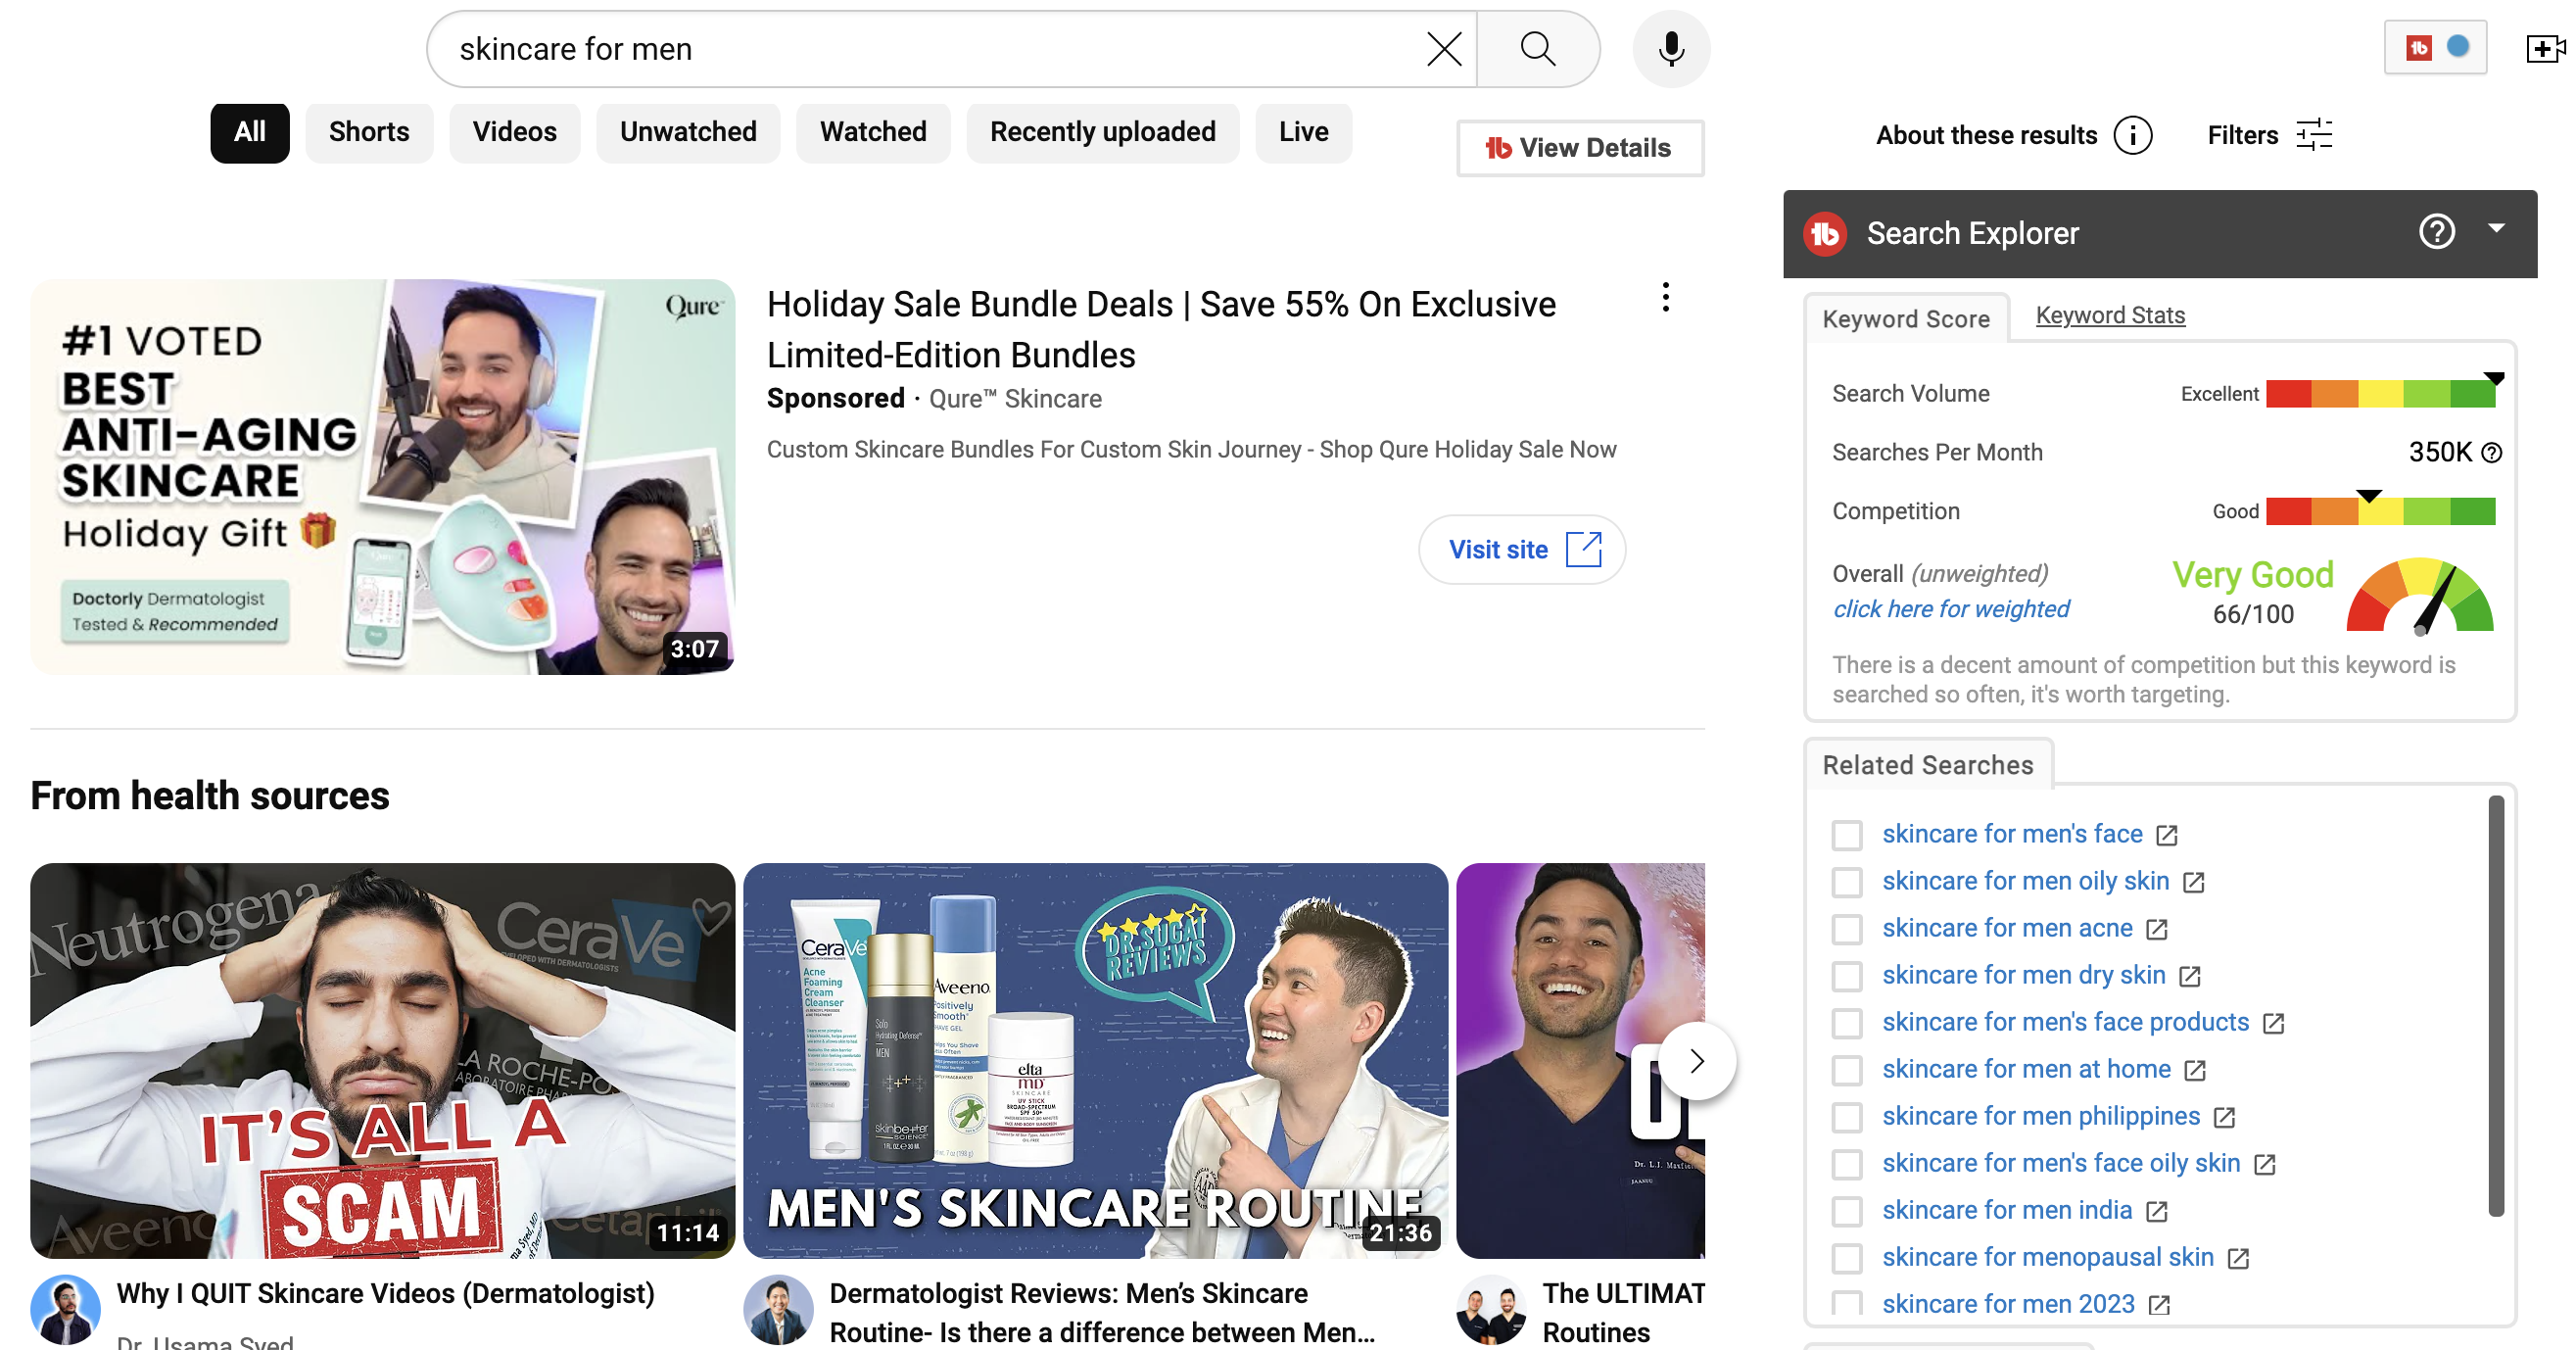2576x1350 pixels.
Task: Click the Visit site button
Action: pyautogui.click(x=1521, y=549)
